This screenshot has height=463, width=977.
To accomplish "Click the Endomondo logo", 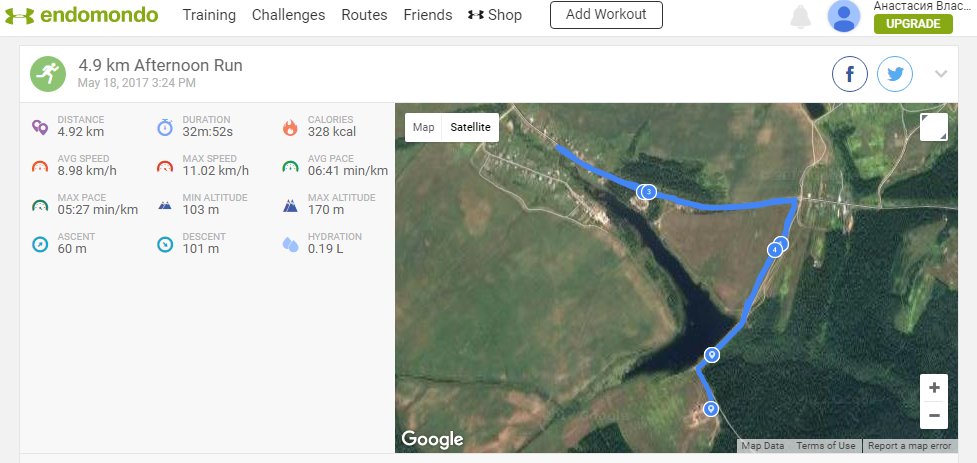I will click(85, 15).
